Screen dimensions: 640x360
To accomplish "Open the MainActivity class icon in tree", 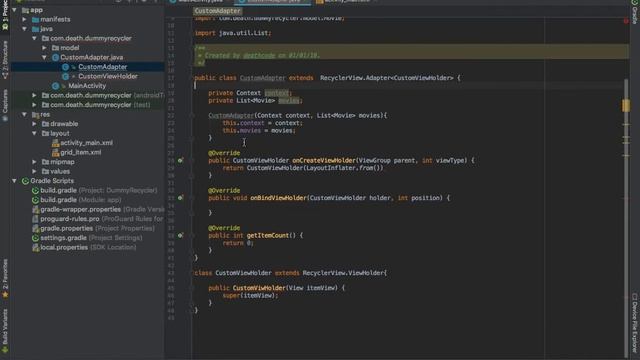I will coord(56,86).
